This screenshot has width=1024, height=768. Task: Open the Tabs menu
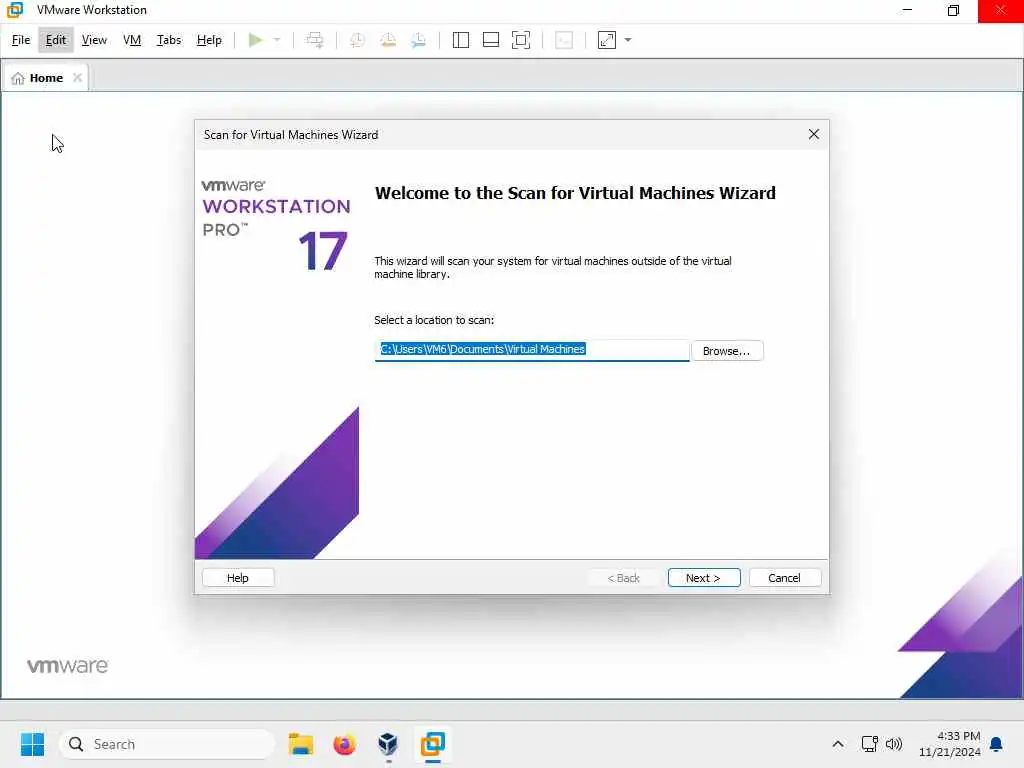(168, 40)
